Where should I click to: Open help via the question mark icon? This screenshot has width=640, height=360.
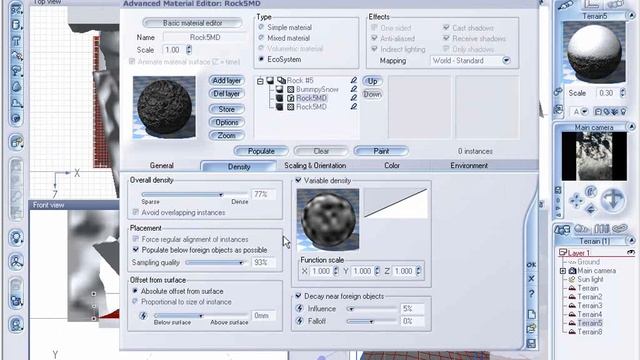(531, 294)
